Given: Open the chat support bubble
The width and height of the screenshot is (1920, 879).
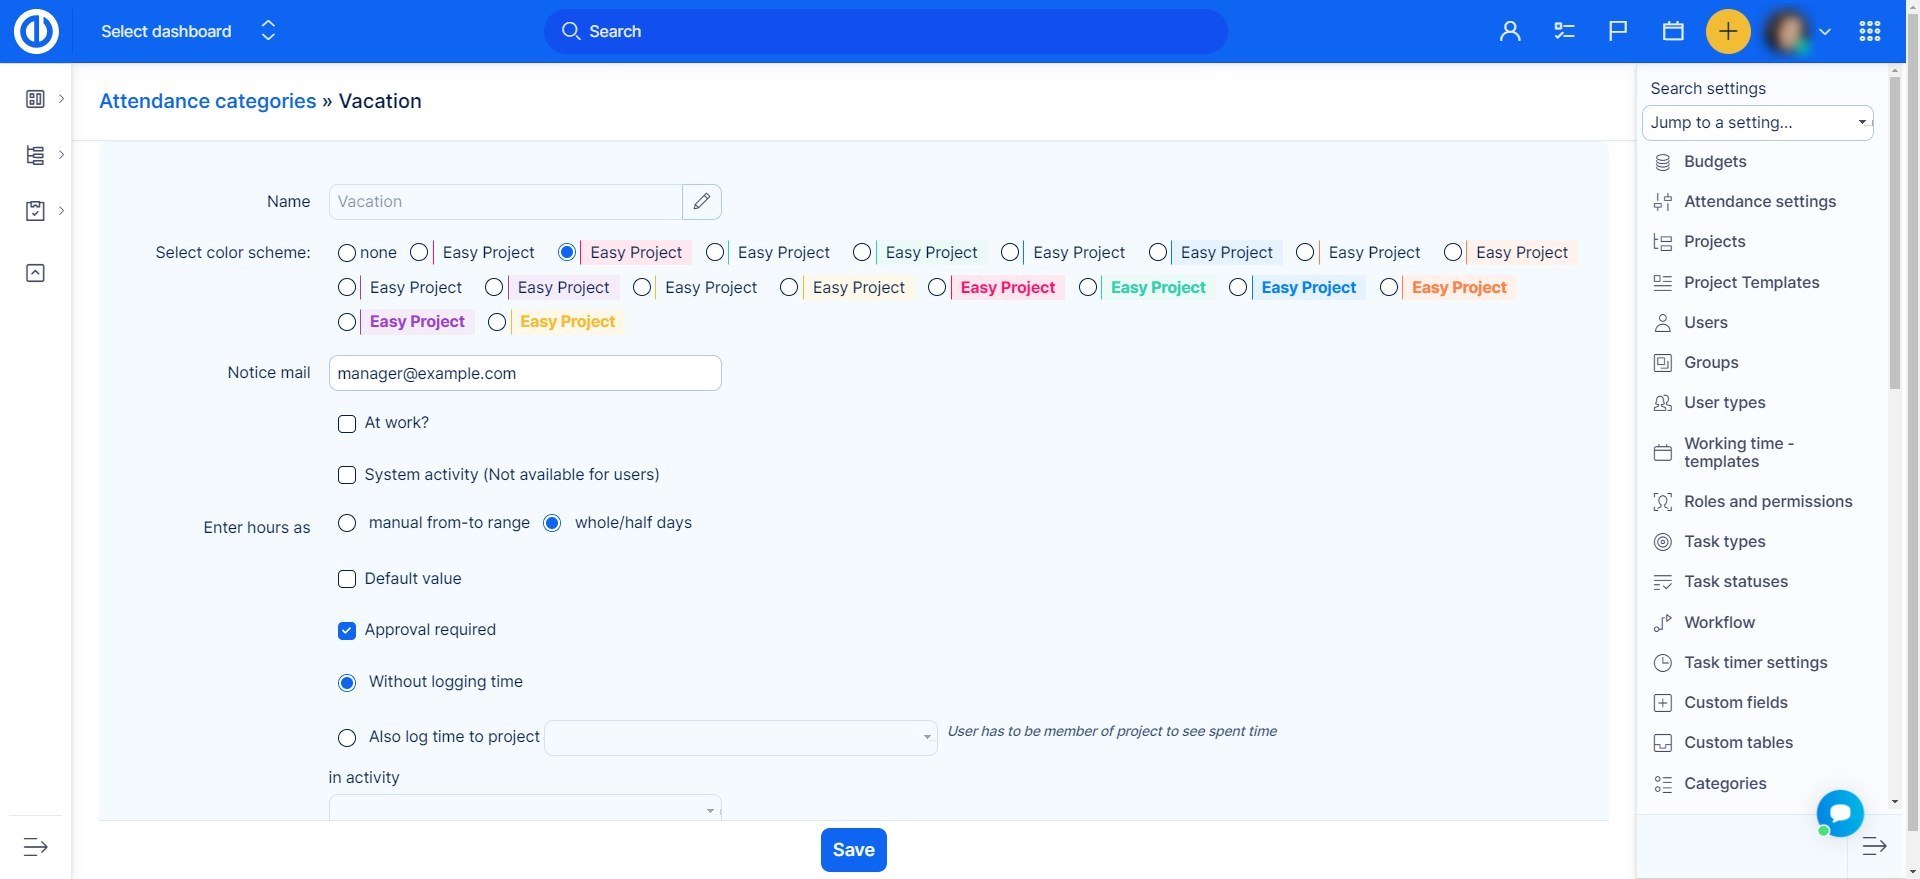Looking at the screenshot, I should tap(1840, 813).
